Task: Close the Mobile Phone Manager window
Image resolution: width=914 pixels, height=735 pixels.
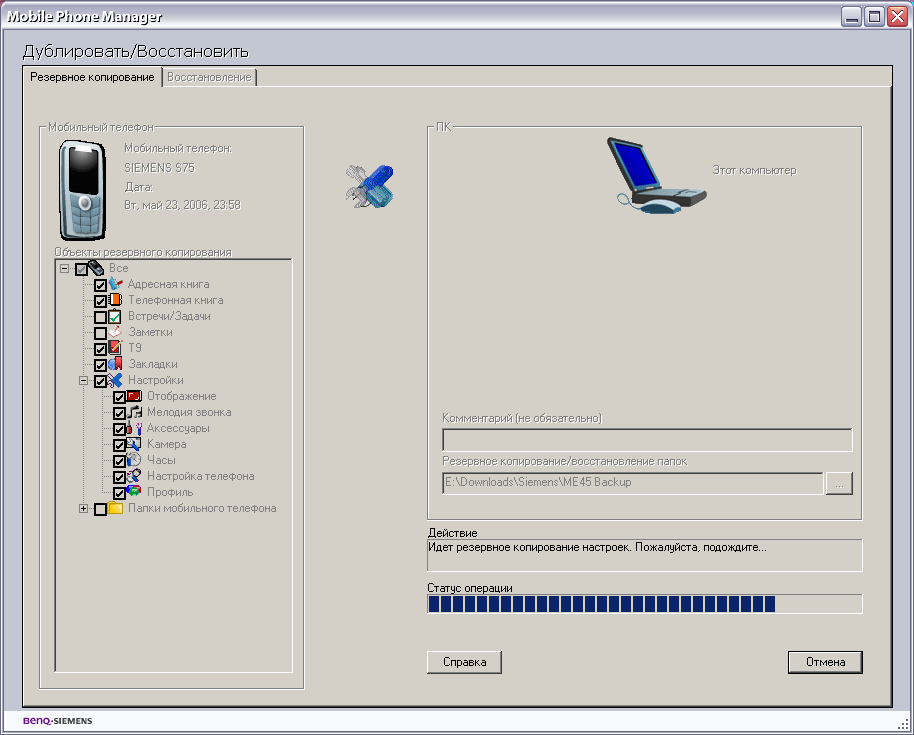Action: (x=897, y=16)
